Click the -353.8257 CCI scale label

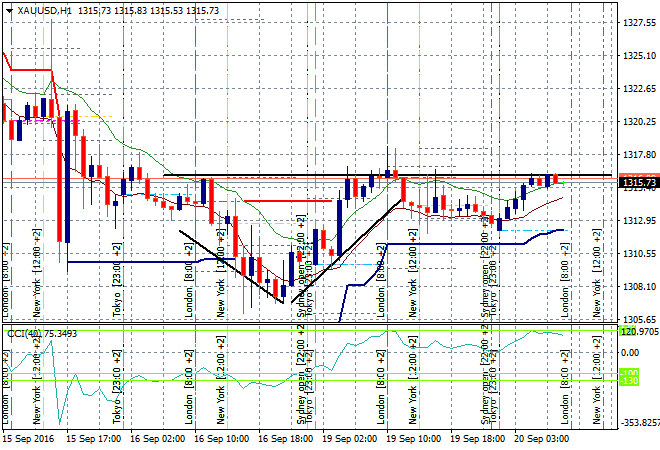click(638, 423)
